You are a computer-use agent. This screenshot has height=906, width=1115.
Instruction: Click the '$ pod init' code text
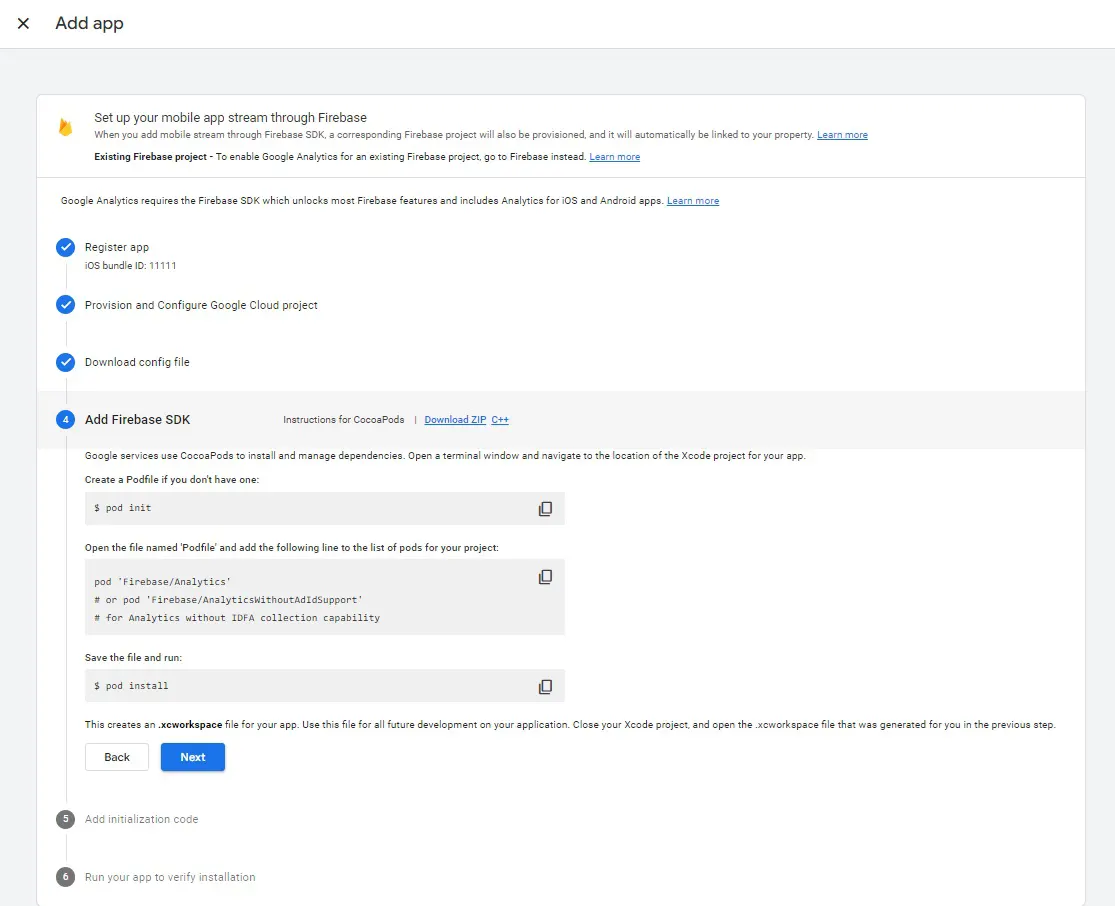pyautogui.click(x=122, y=508)
